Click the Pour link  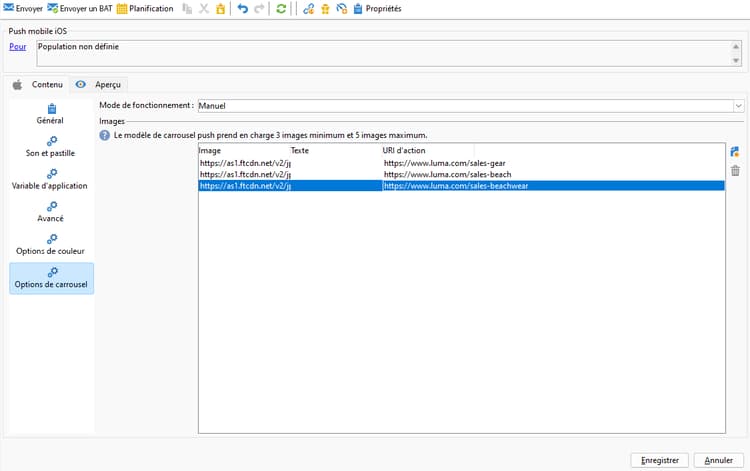point(17,46)
